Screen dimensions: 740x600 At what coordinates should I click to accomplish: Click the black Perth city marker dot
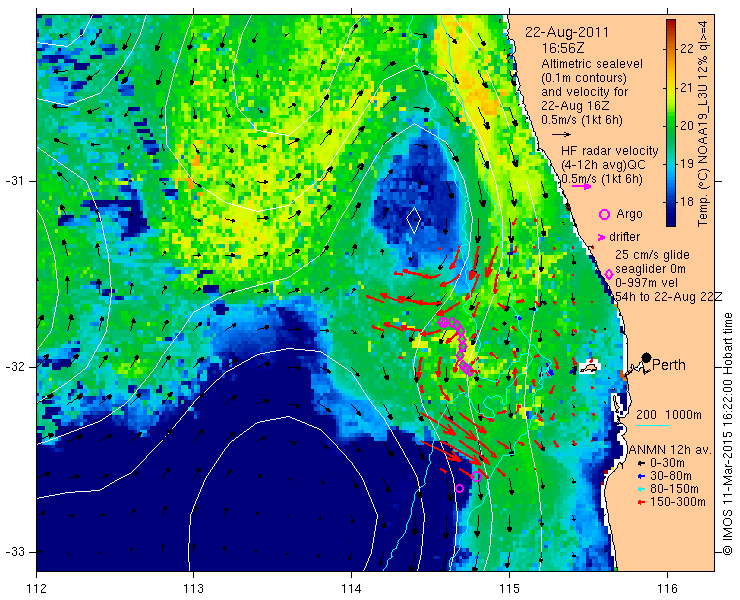[647, 358]
